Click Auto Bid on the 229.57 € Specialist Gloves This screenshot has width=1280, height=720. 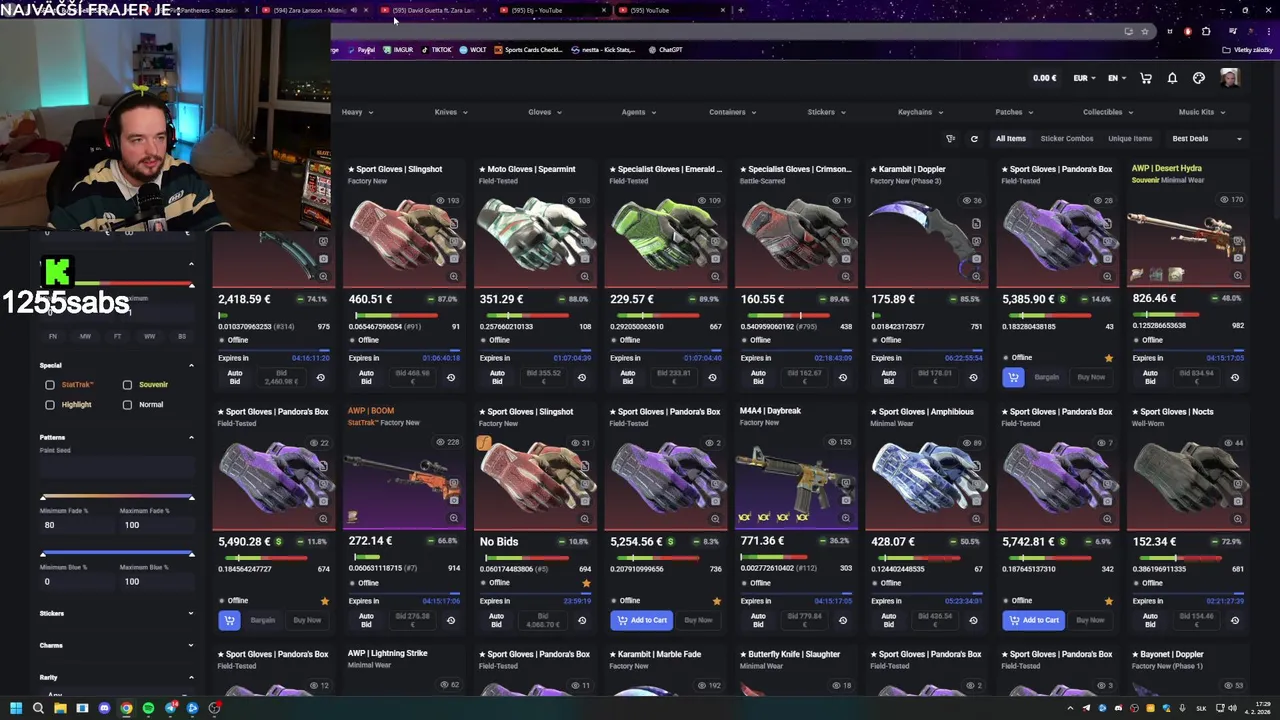click(x=627, y=377)
